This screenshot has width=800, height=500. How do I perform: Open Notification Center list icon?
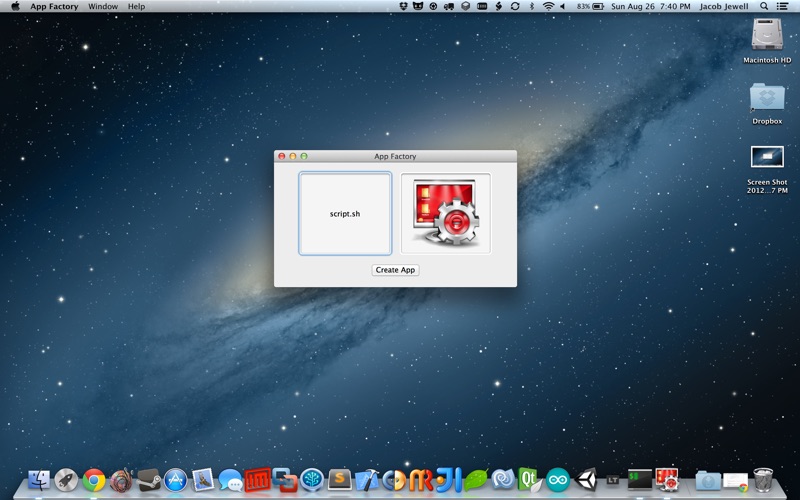coord(782,6)
